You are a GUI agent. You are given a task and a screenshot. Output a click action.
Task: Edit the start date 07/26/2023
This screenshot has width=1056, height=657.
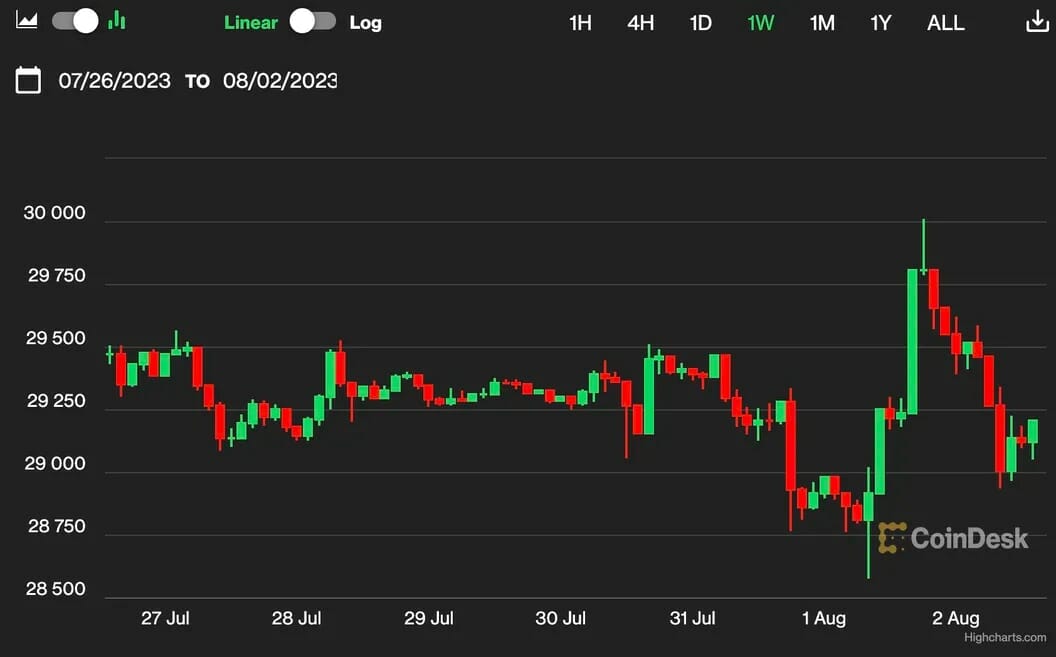(114, 81)
